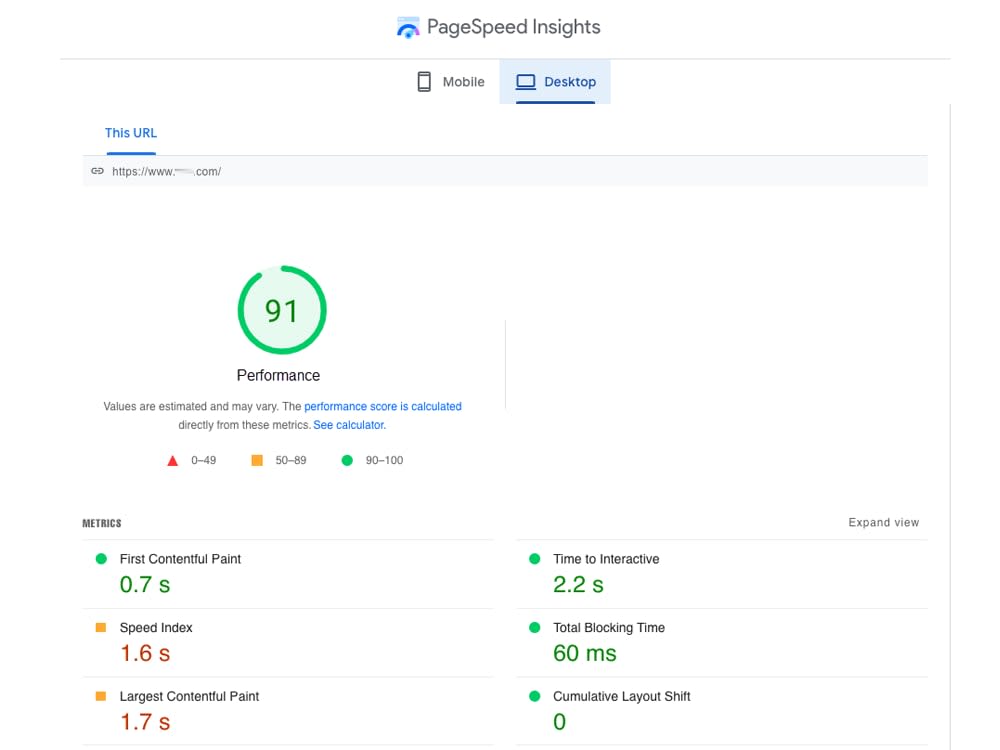The height and width of the screenshot is (750, 1000).
Task: Click the Time to Interactive label
Action: (x=606, y=559)
